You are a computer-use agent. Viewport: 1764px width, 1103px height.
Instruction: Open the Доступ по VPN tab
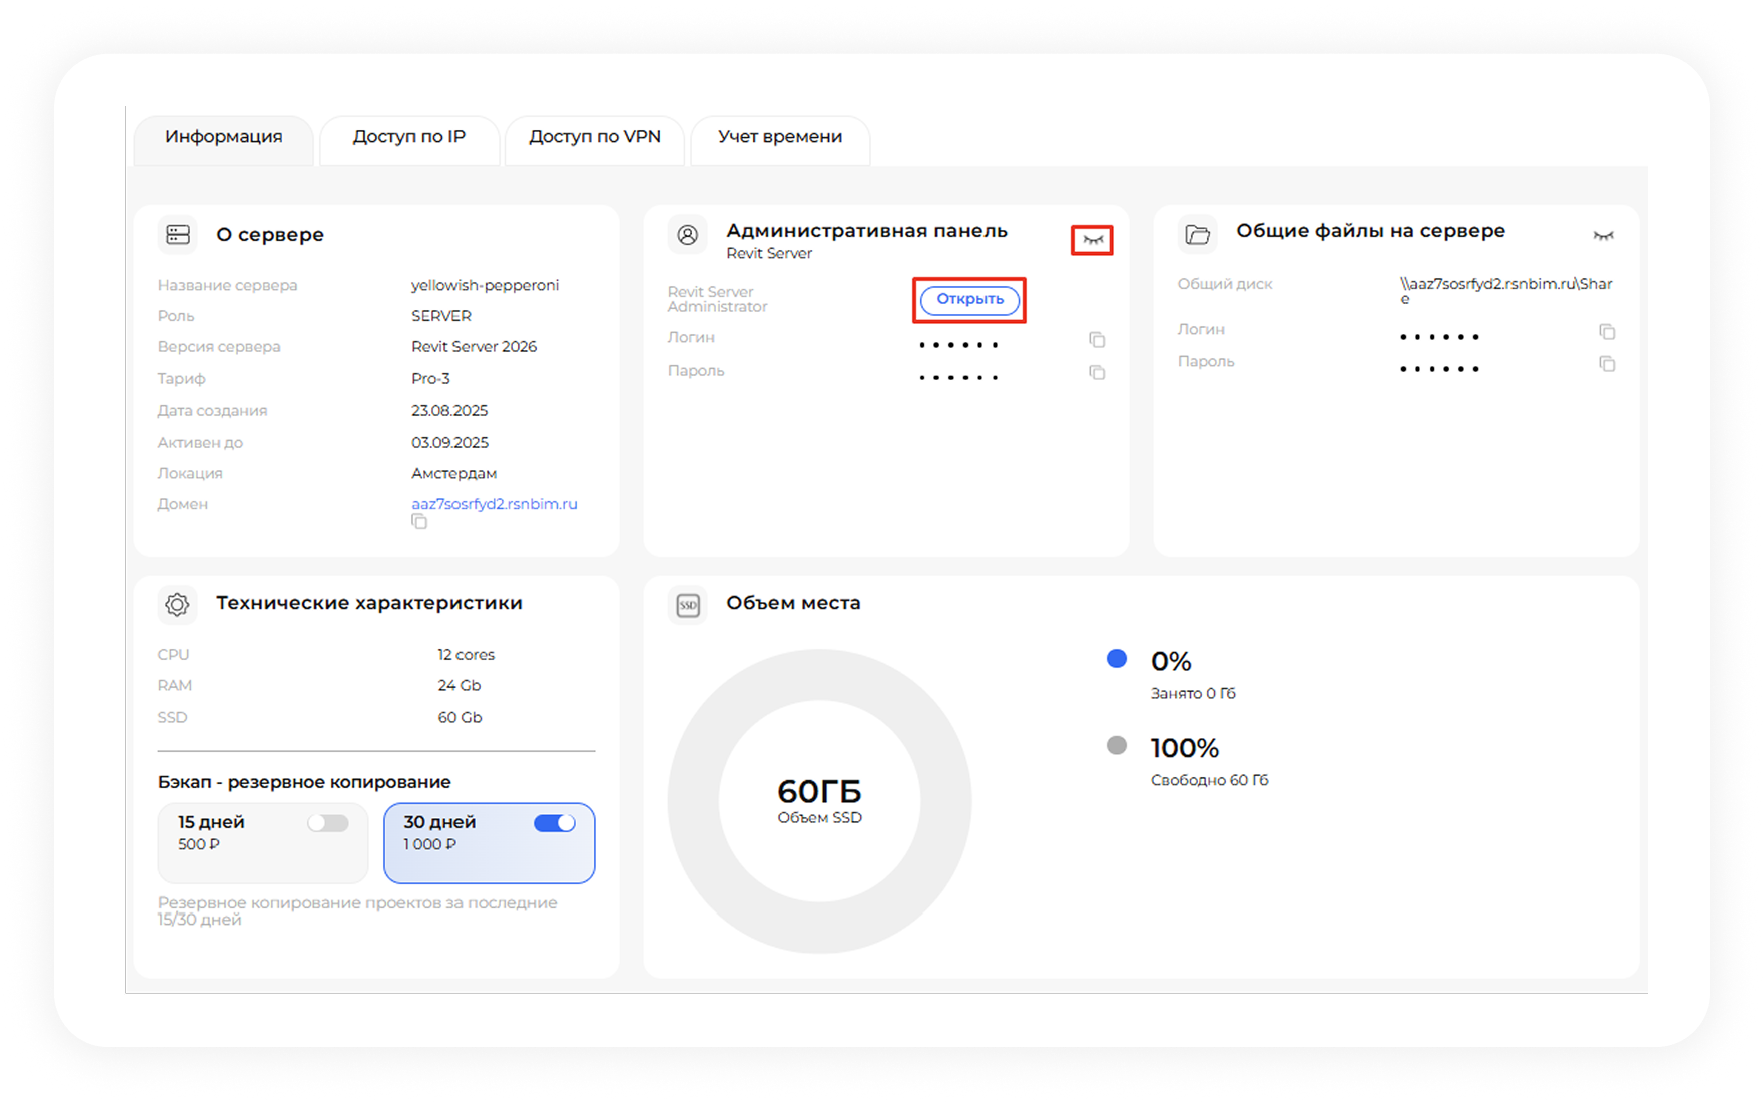point(594,137)
